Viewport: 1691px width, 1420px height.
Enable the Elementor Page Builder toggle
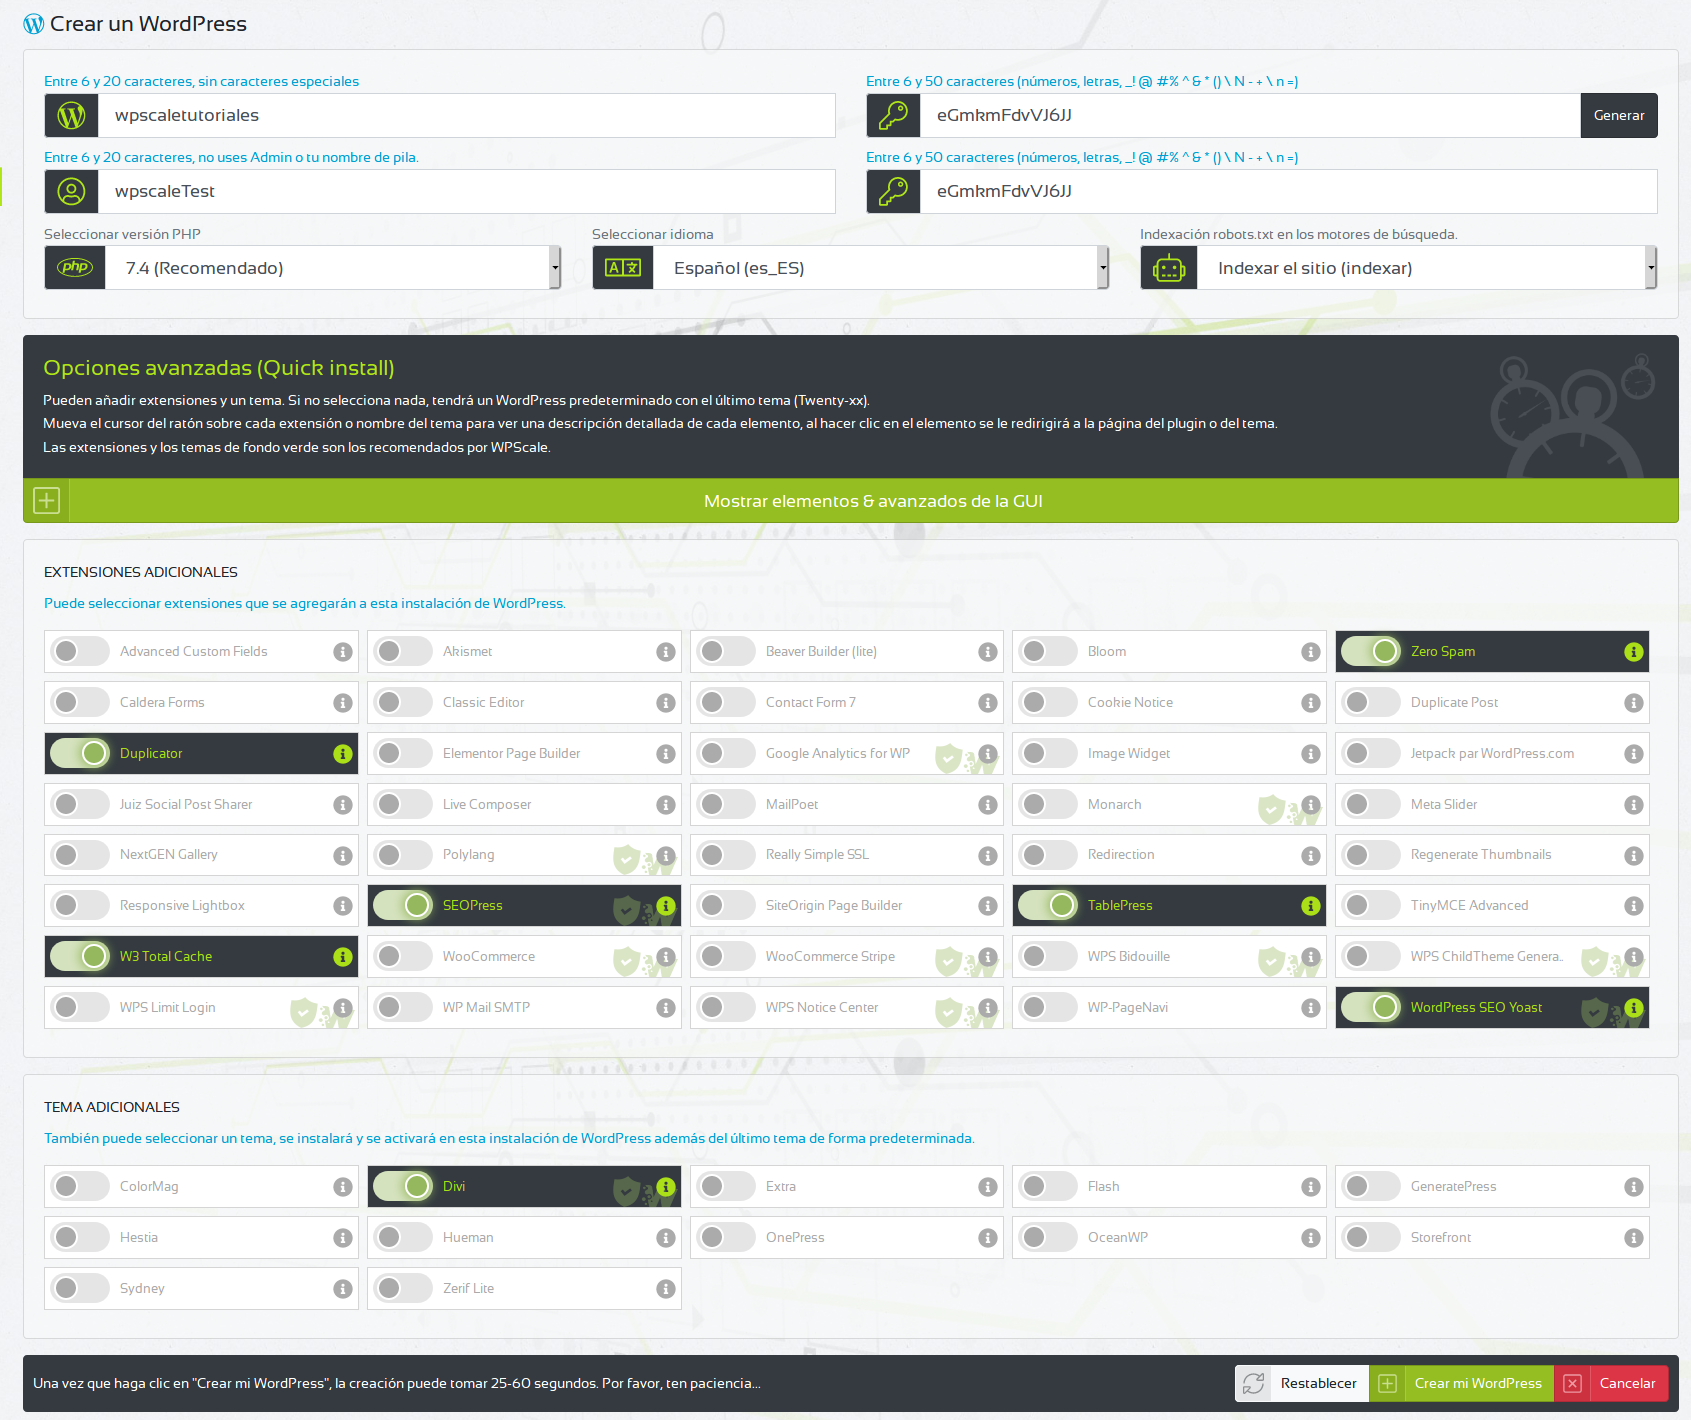(x=403, y=754)
